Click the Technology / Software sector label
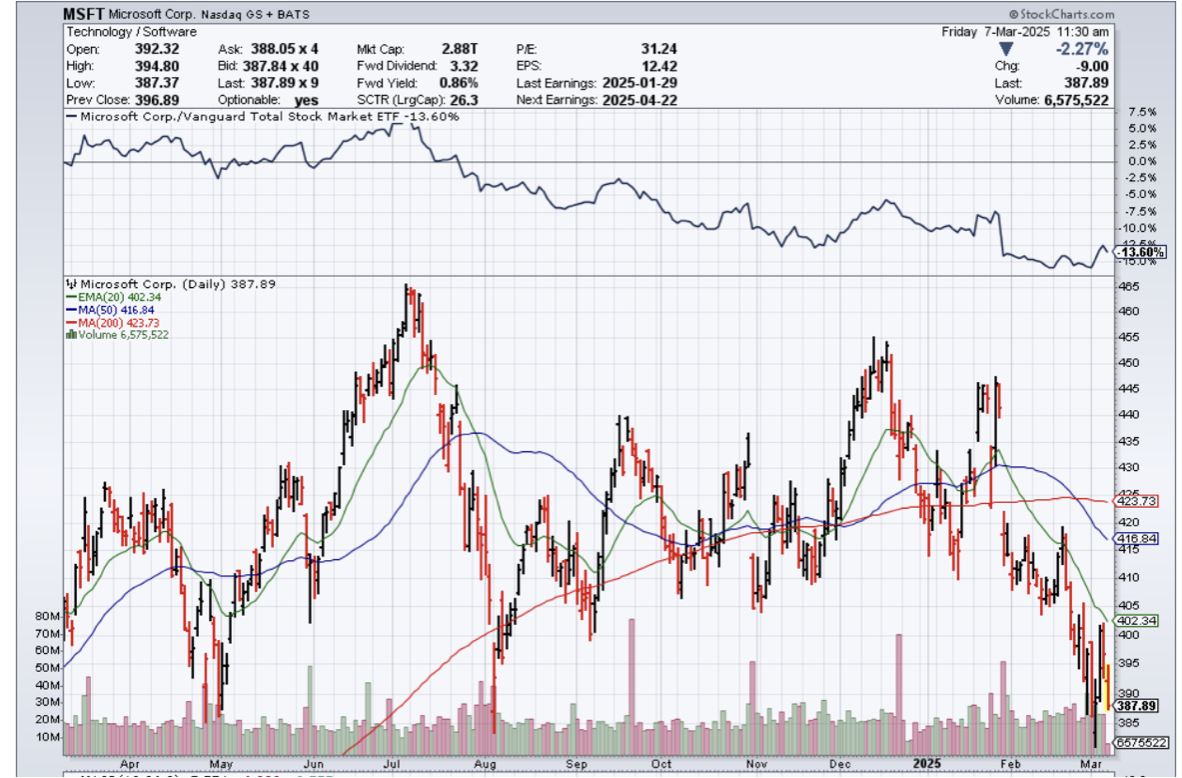This screenshot has width=1182, height=778. [131, 32]
